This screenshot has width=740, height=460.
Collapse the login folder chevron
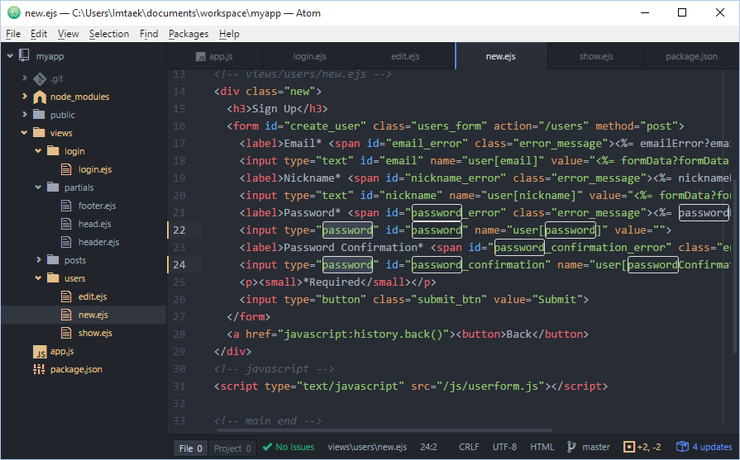[x=38, y=151]
